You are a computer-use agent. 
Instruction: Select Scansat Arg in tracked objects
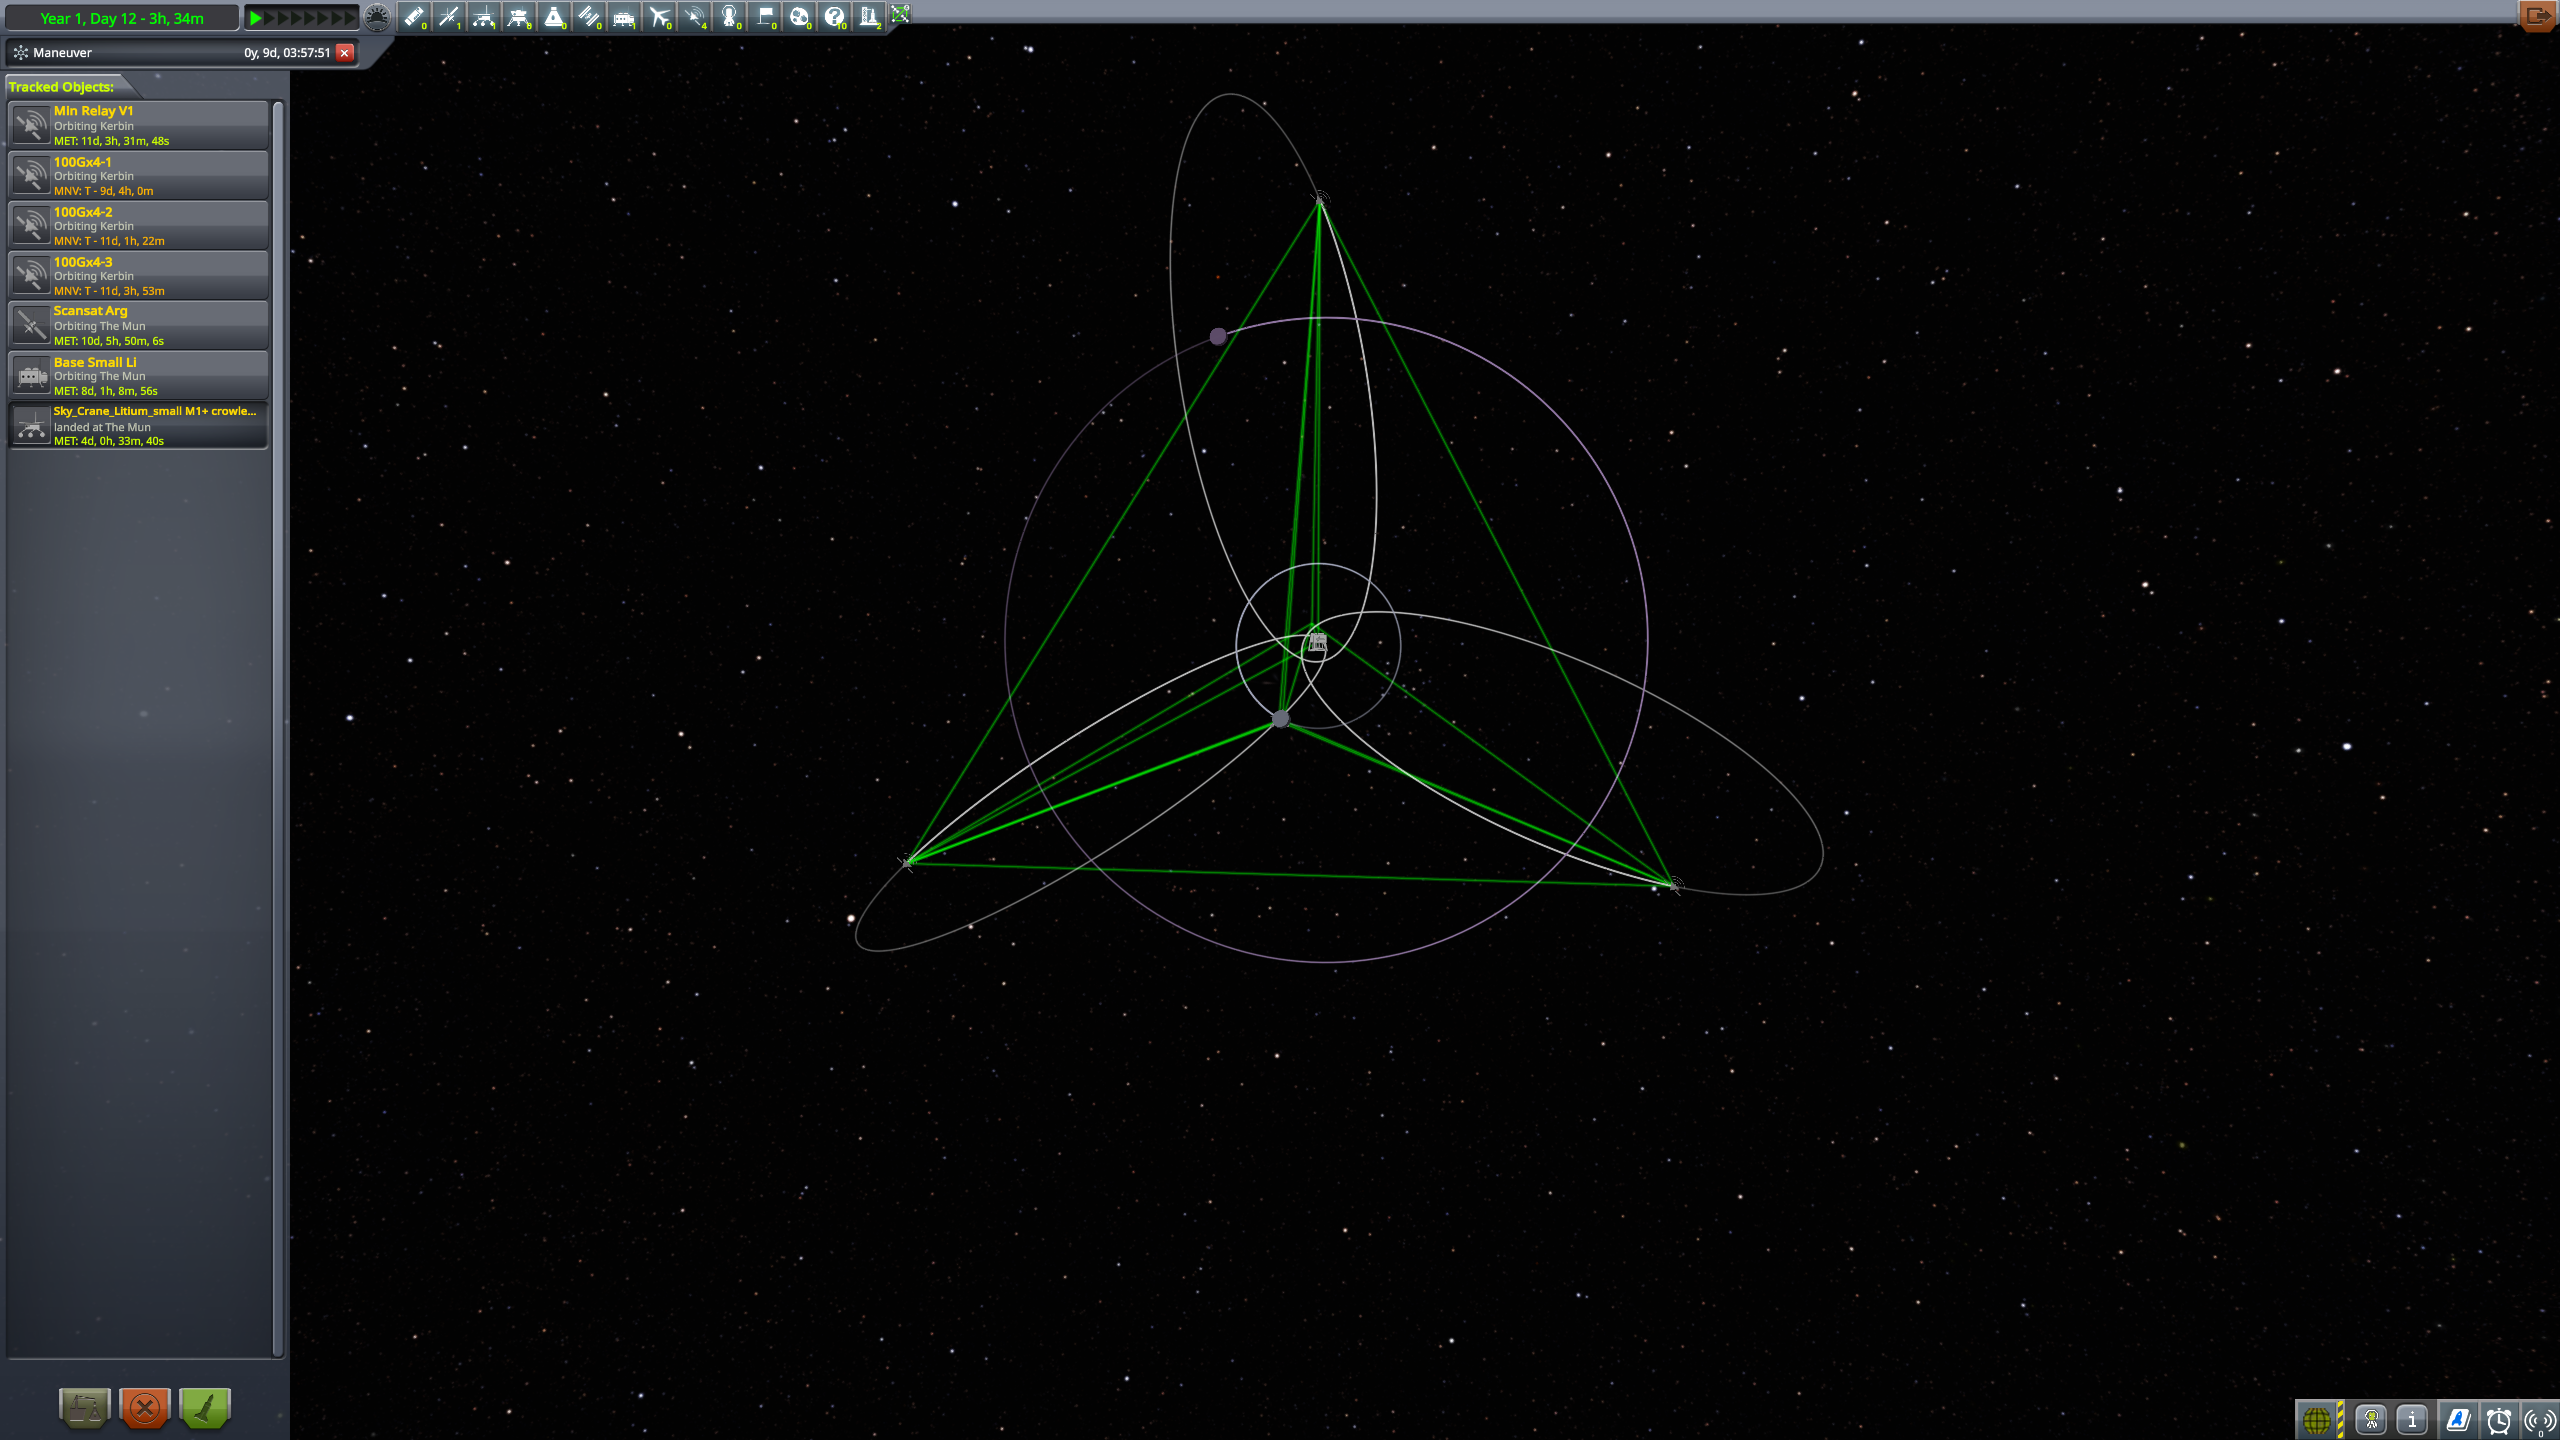pyautogui.click(x=139, y=325)
